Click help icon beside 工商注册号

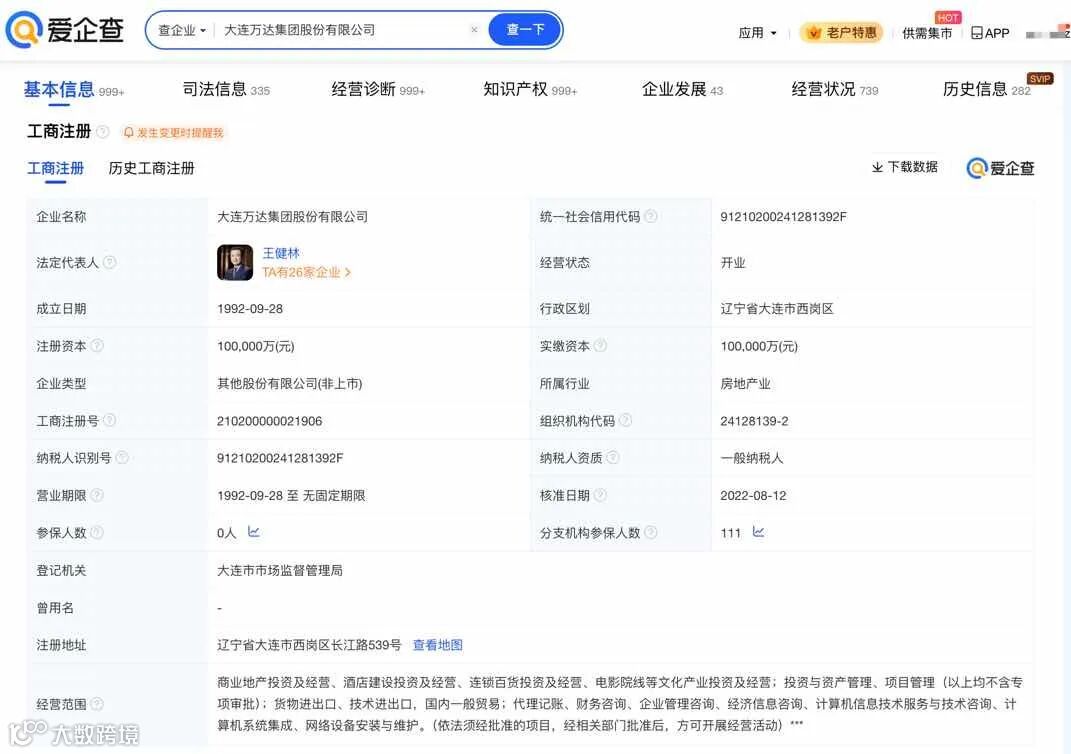(109, 420)
